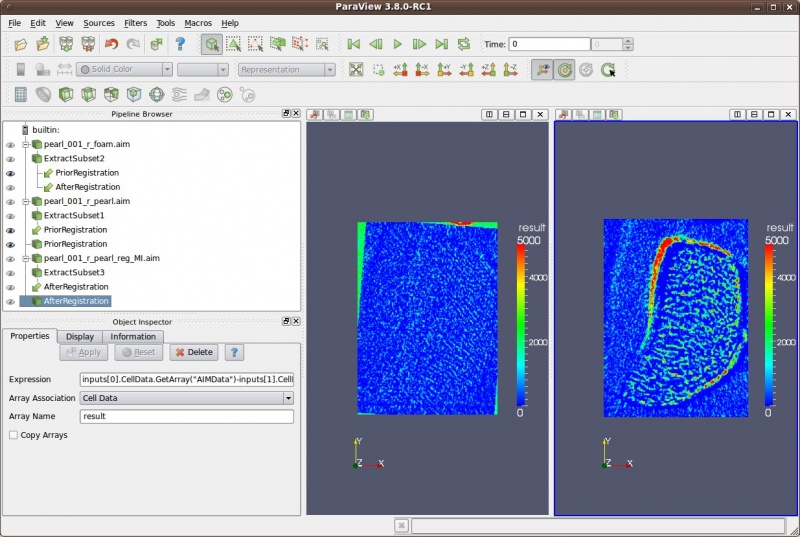800x537 pixels.
Task: Click the Undo arrow icon
Action: pyautogui.click(x=111, y=44)
